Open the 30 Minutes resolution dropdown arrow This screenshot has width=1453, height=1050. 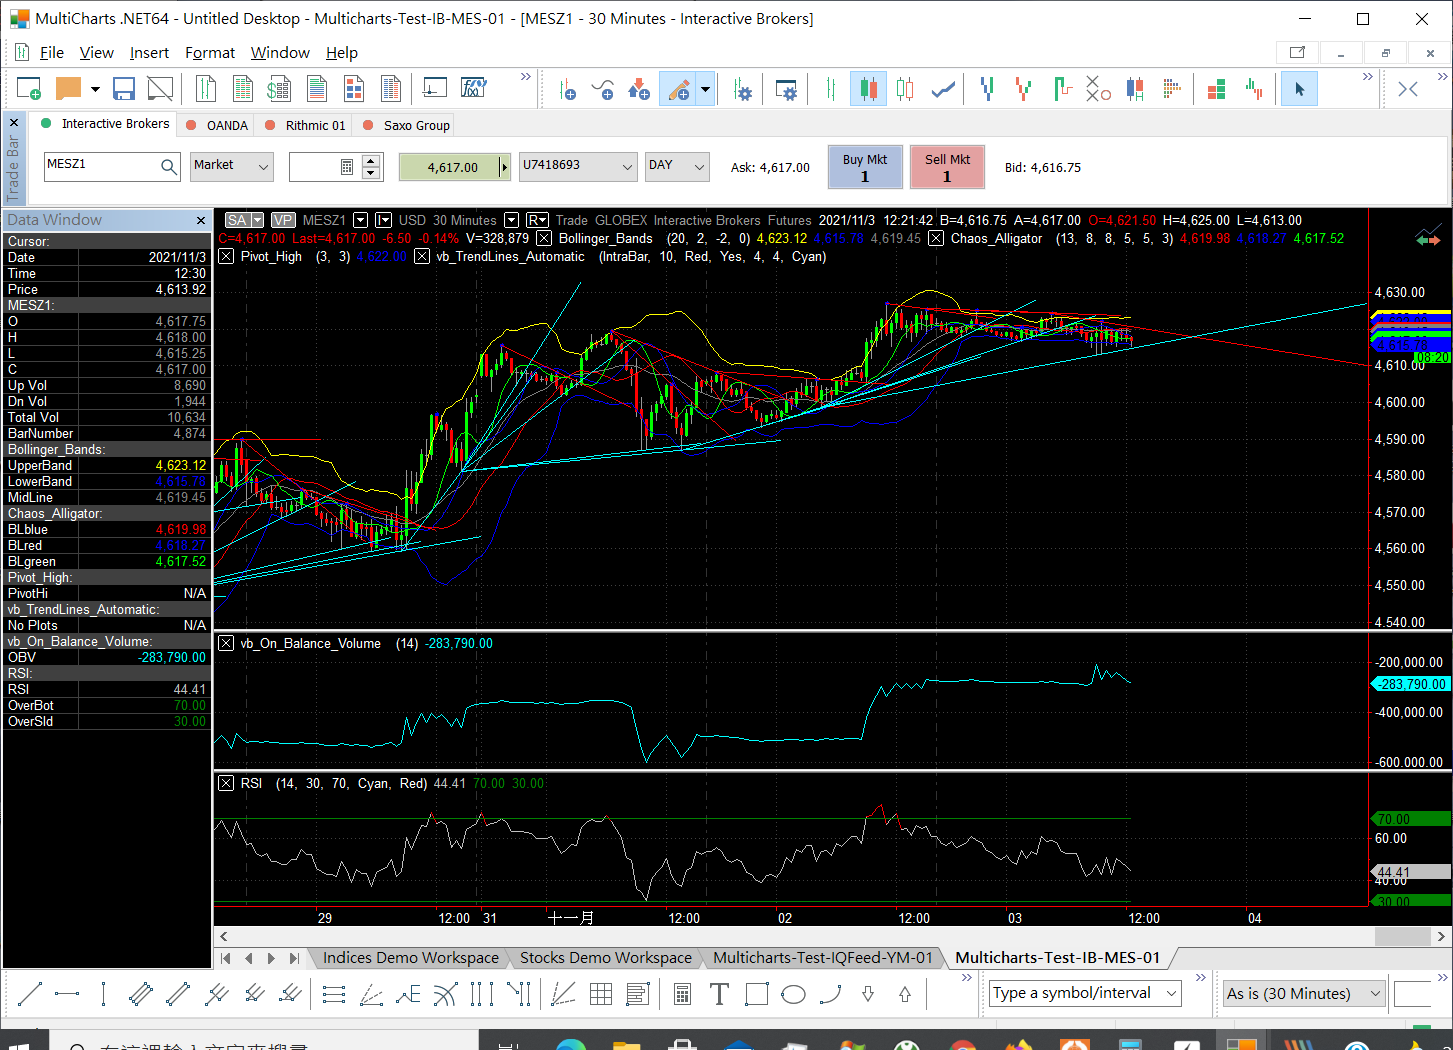click(x=512, y=220)
